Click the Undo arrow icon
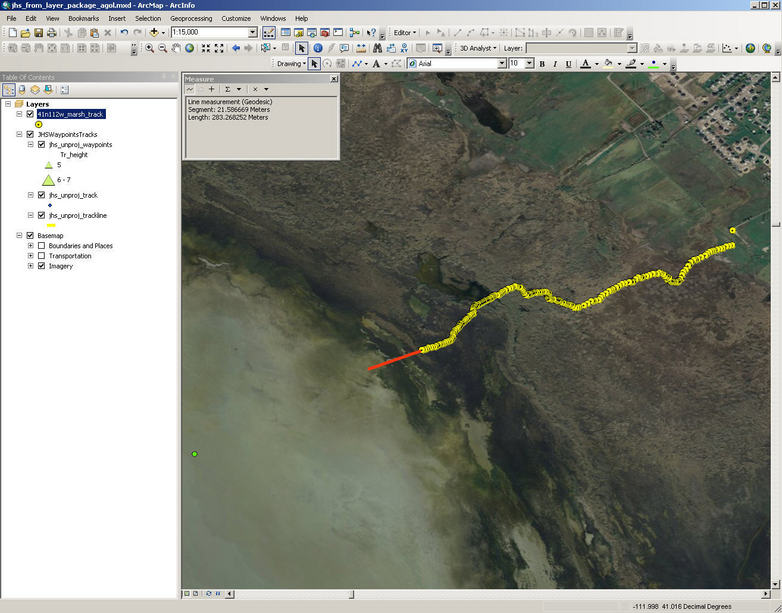This screenshot has height=613, width=782. coord(124,33)
